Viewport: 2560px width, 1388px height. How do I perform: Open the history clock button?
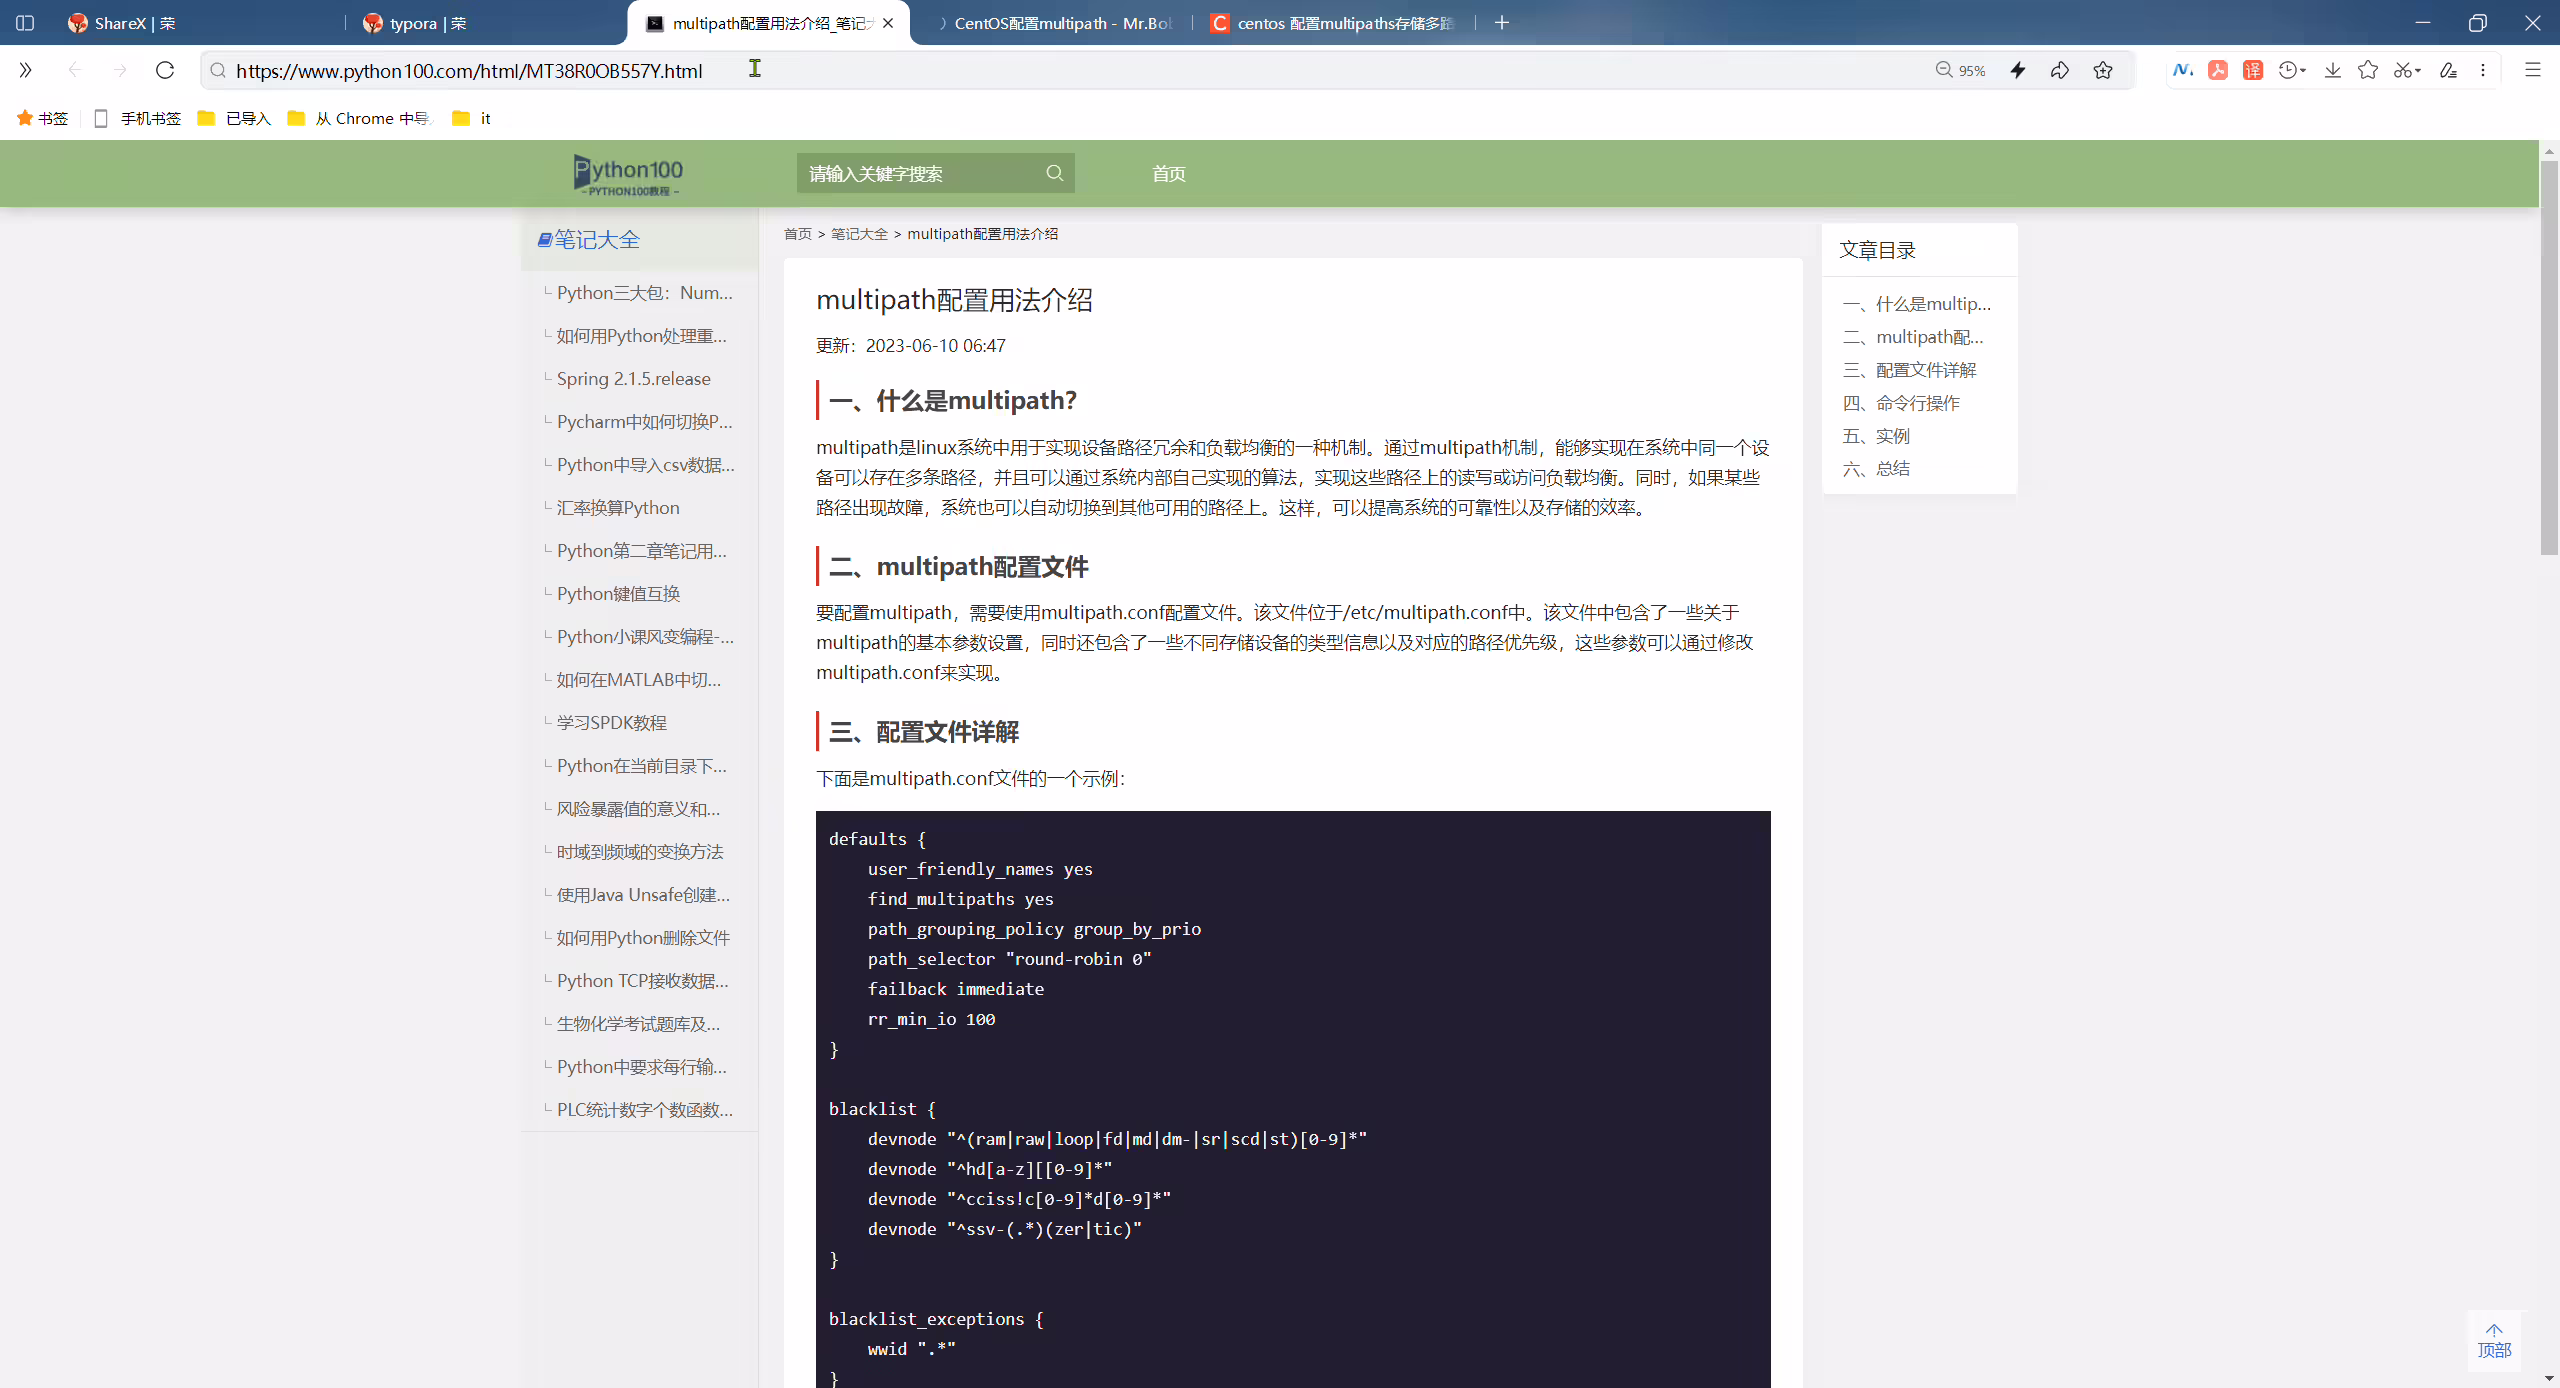tap(2287, 70)
